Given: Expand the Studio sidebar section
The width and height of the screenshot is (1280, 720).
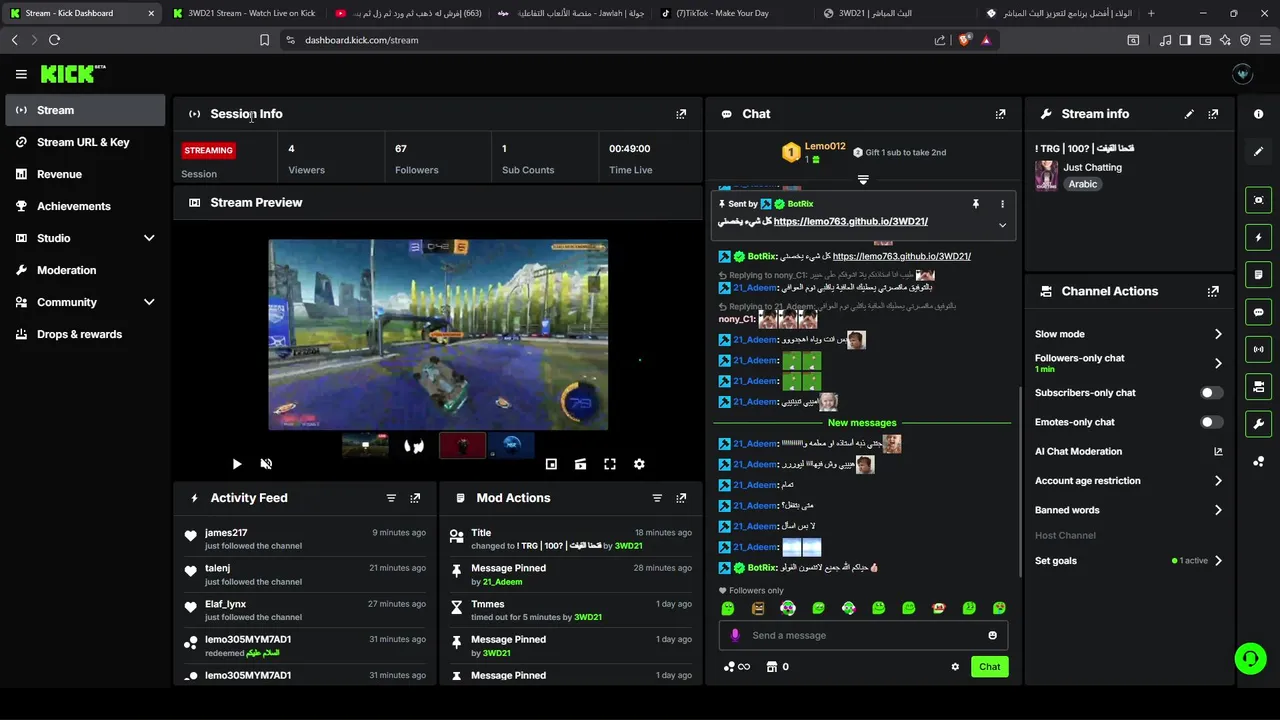Looking at the screenshot, I should click(x=149, y=238).
